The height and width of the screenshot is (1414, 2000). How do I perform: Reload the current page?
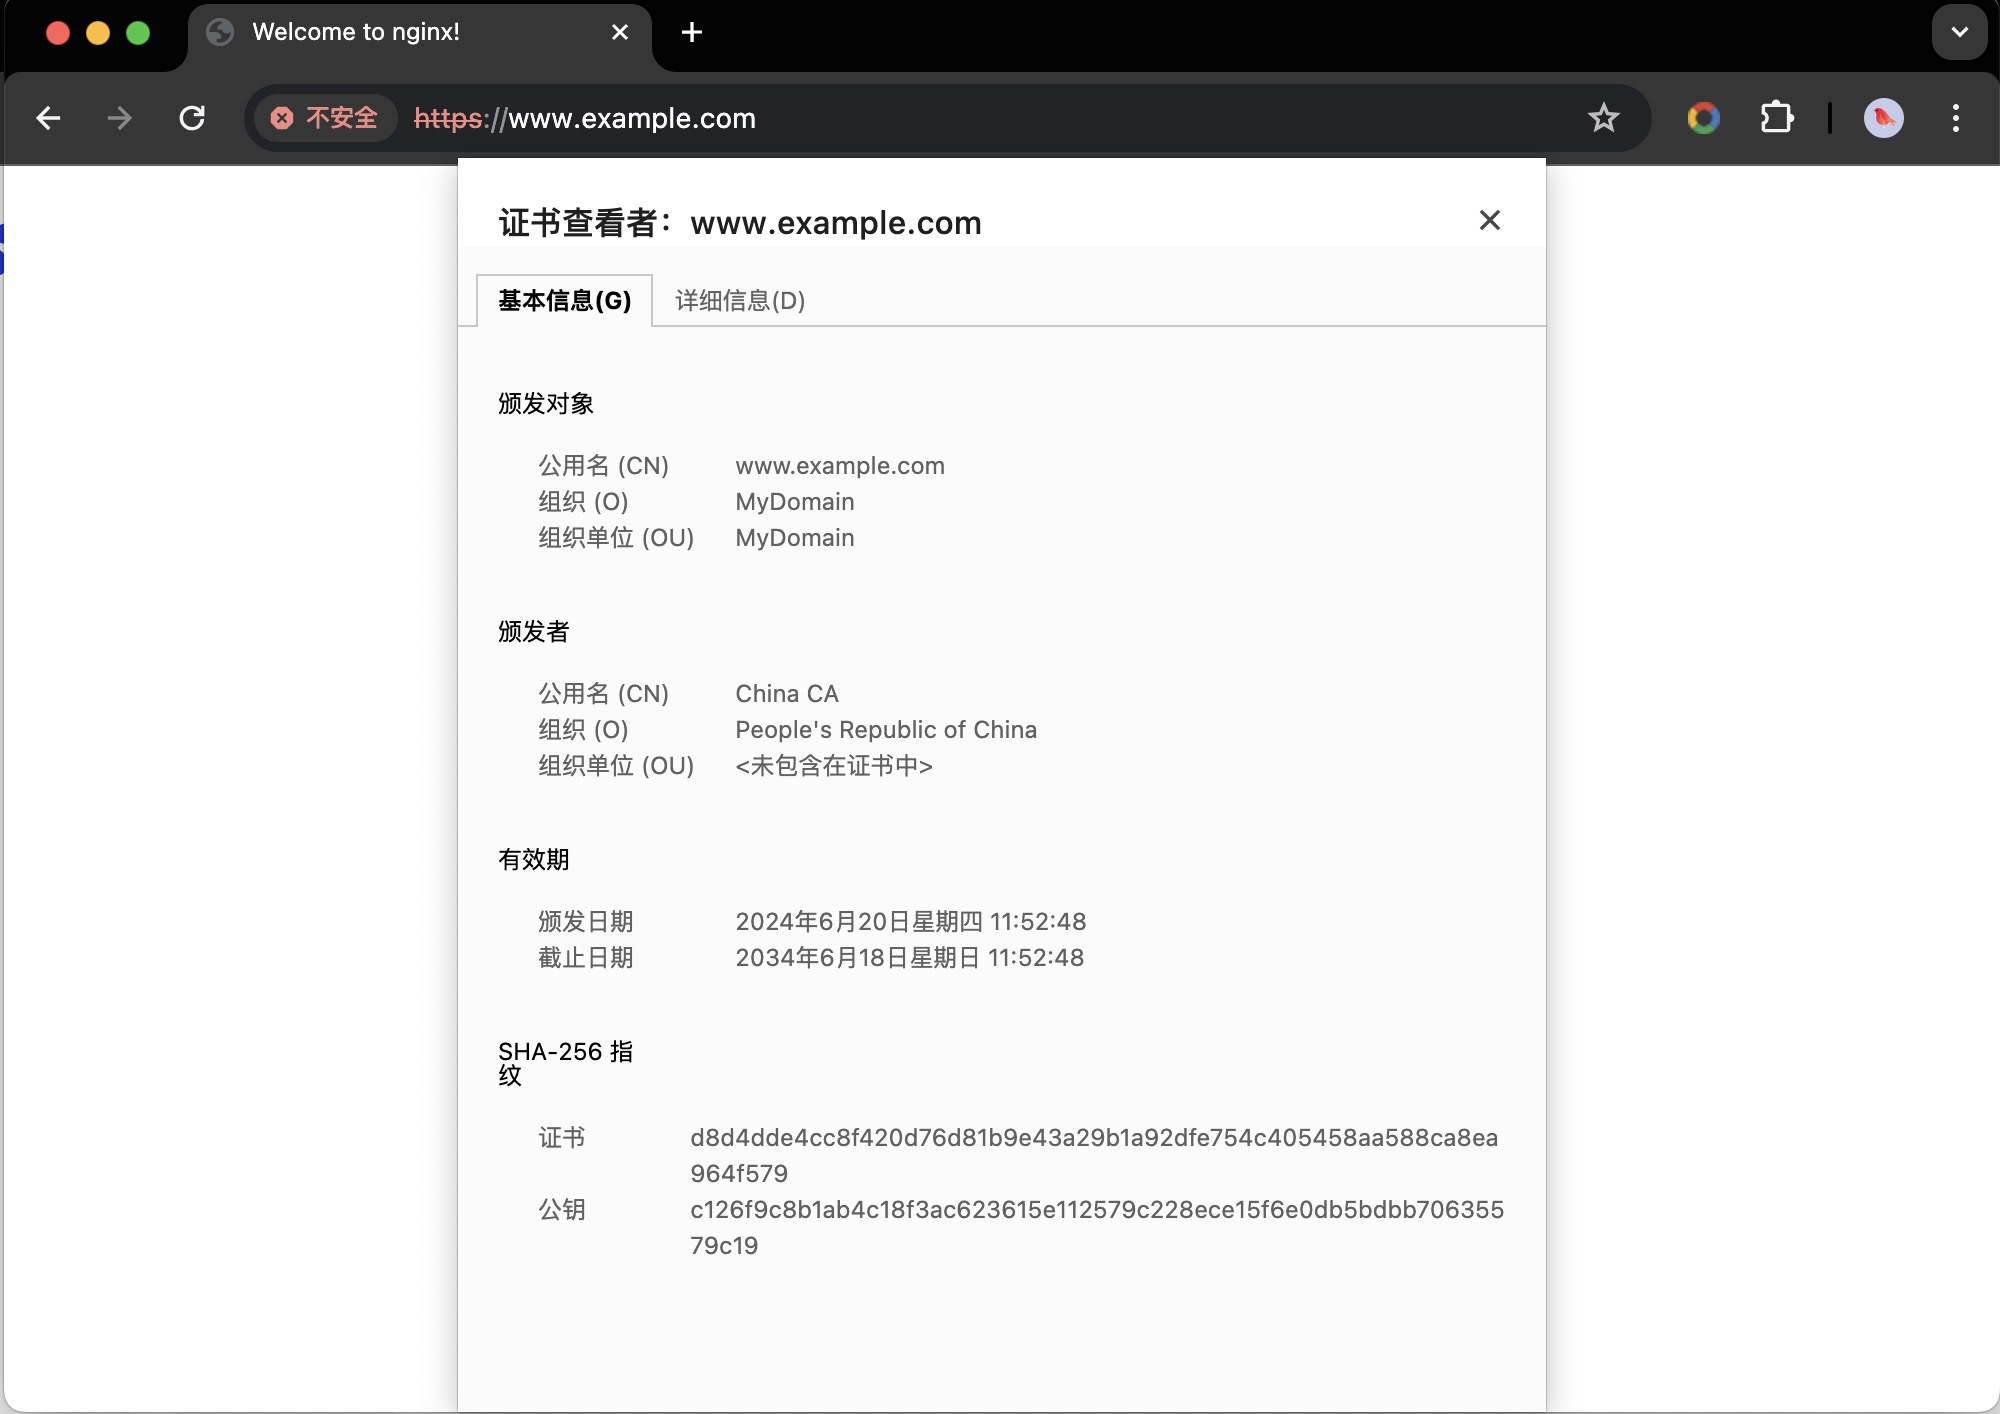192,118
